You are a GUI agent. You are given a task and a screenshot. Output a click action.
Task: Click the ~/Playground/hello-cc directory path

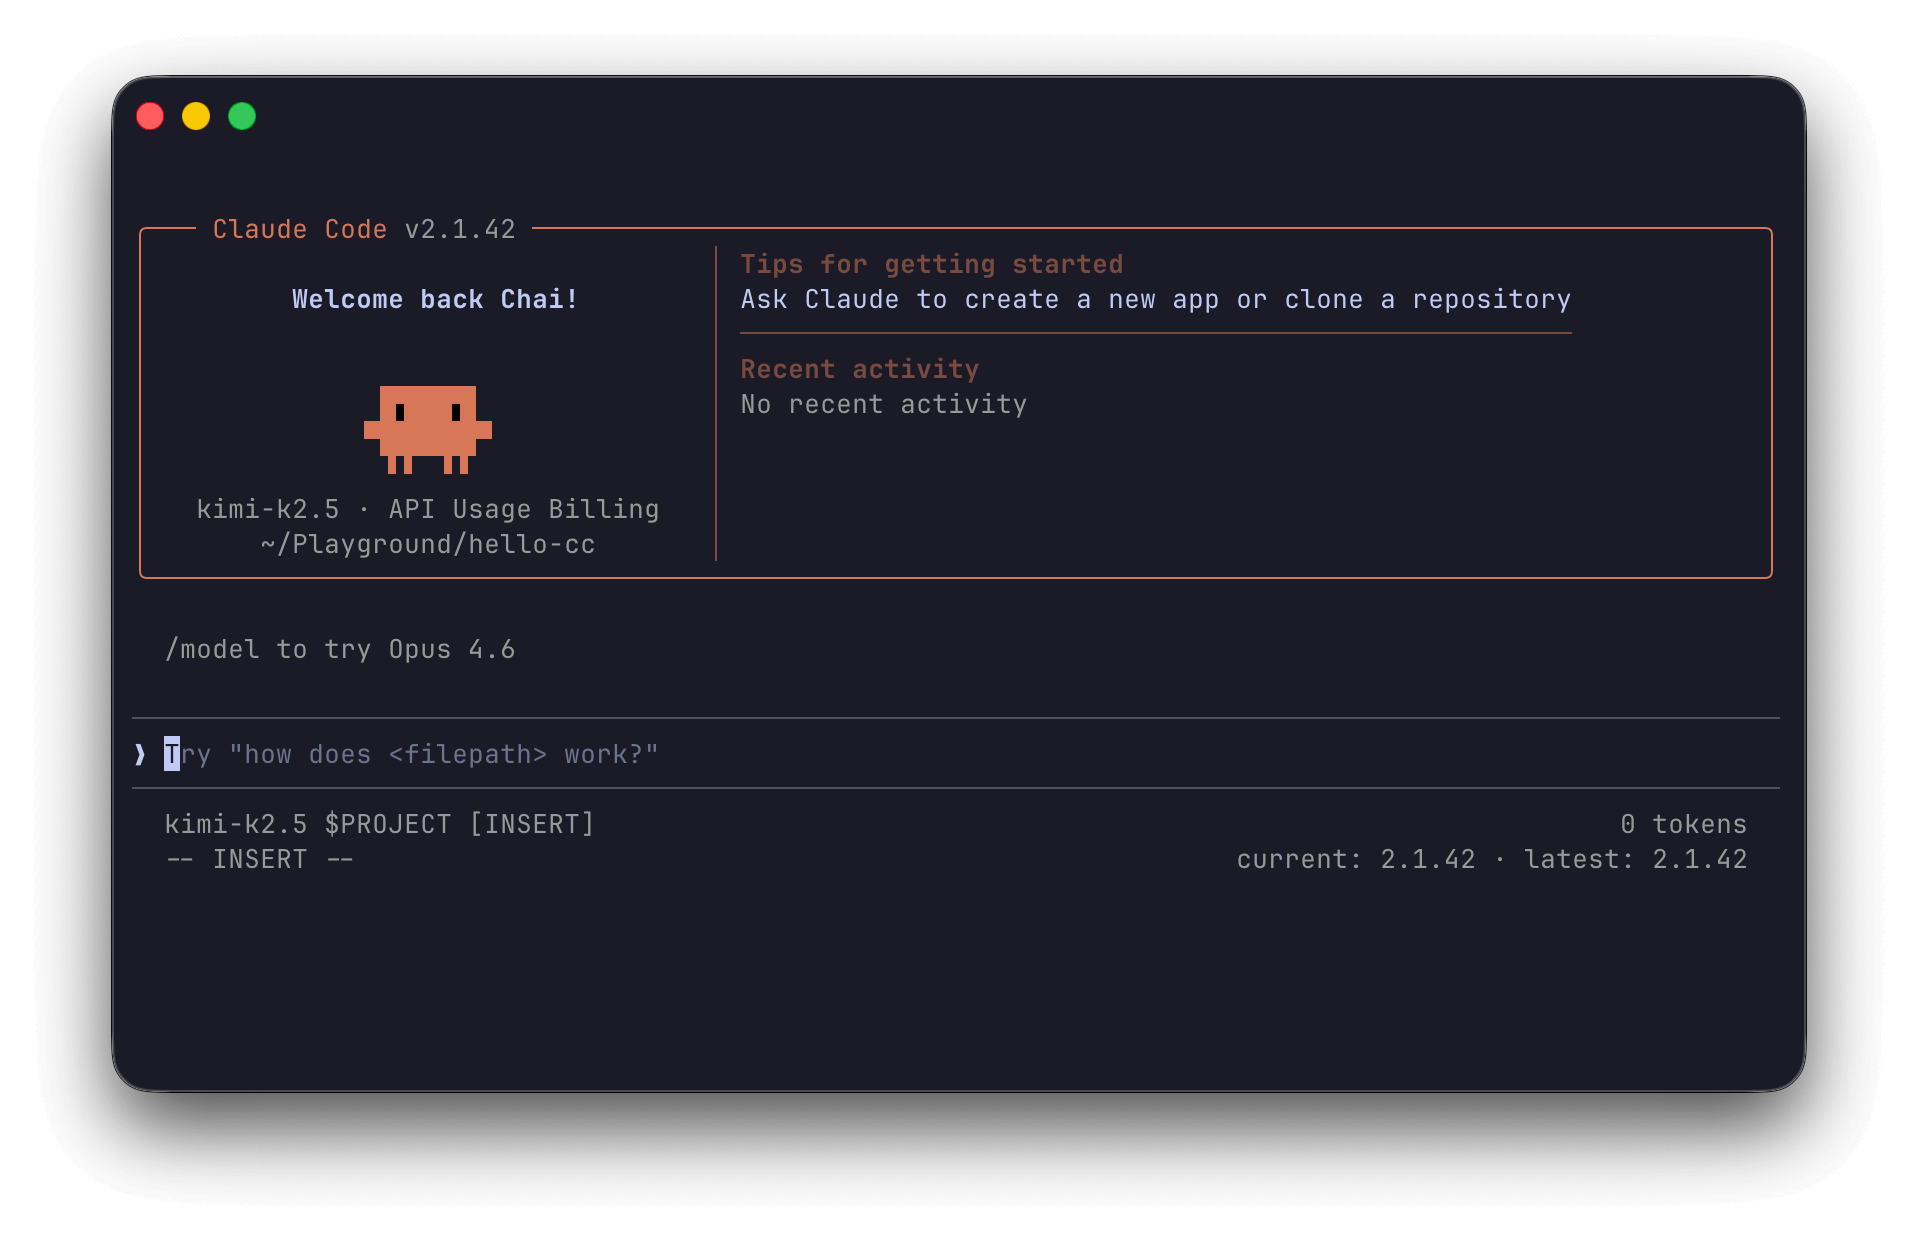click(428, 545)
